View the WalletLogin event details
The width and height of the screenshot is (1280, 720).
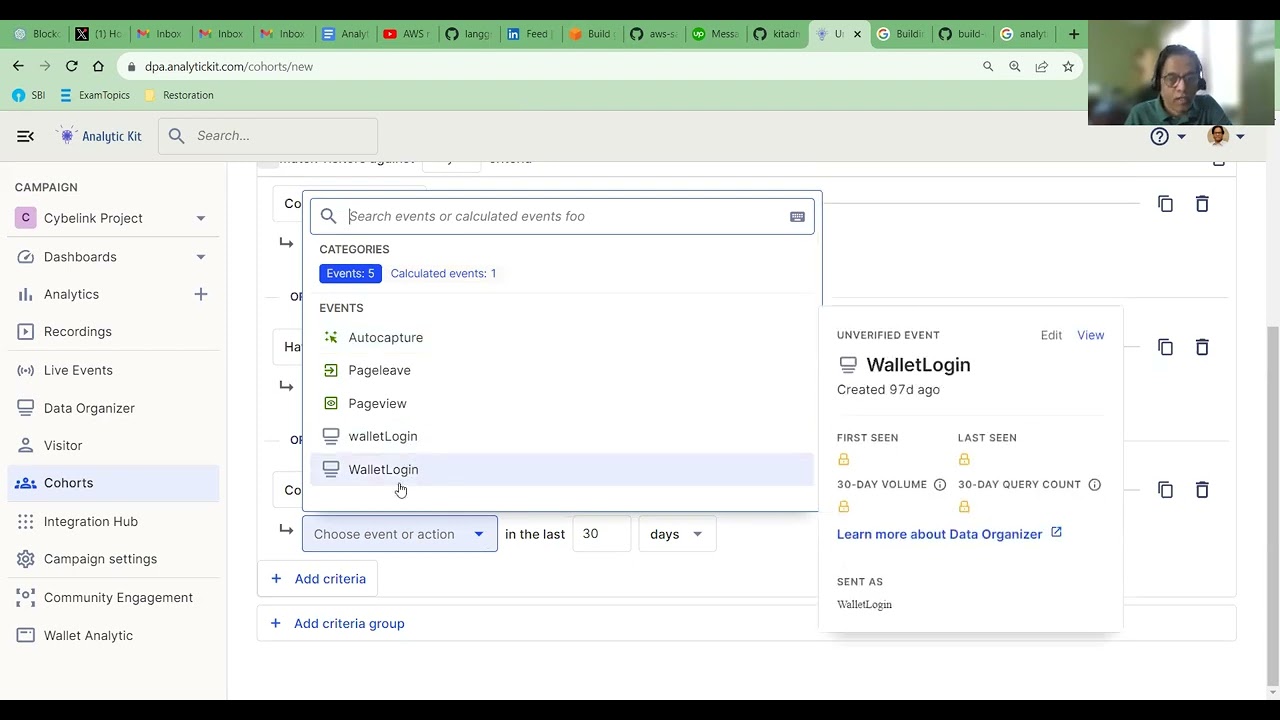coord(1090,335)
